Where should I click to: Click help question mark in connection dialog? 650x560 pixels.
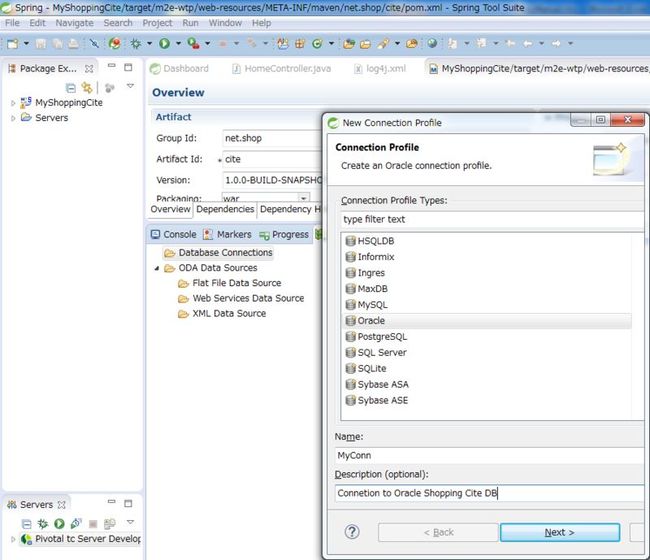[352, 531]
